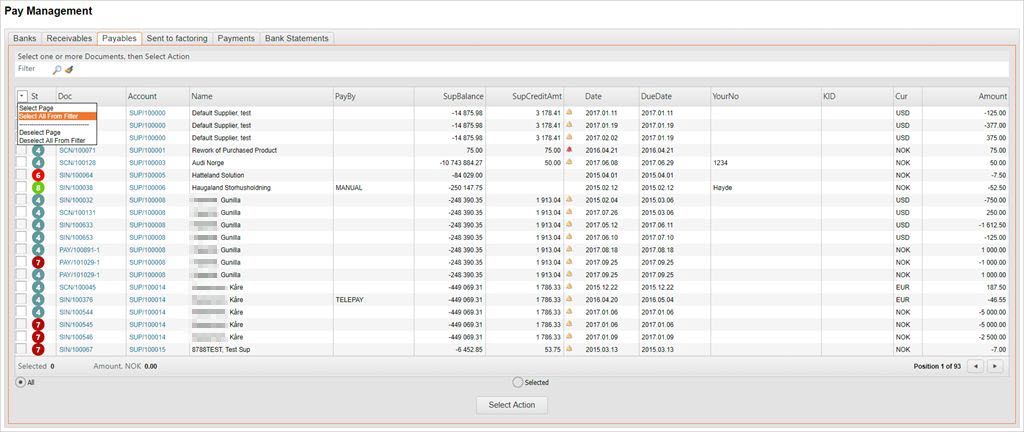Collapse the selection dropdown arrow in the header

[22, 96]
